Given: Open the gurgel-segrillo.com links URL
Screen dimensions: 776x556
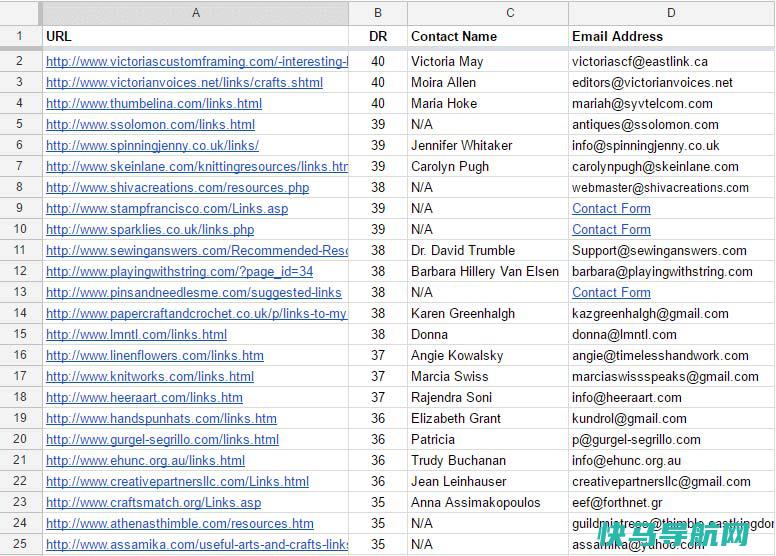Looking at the screenshot, I should pos(162,440).
